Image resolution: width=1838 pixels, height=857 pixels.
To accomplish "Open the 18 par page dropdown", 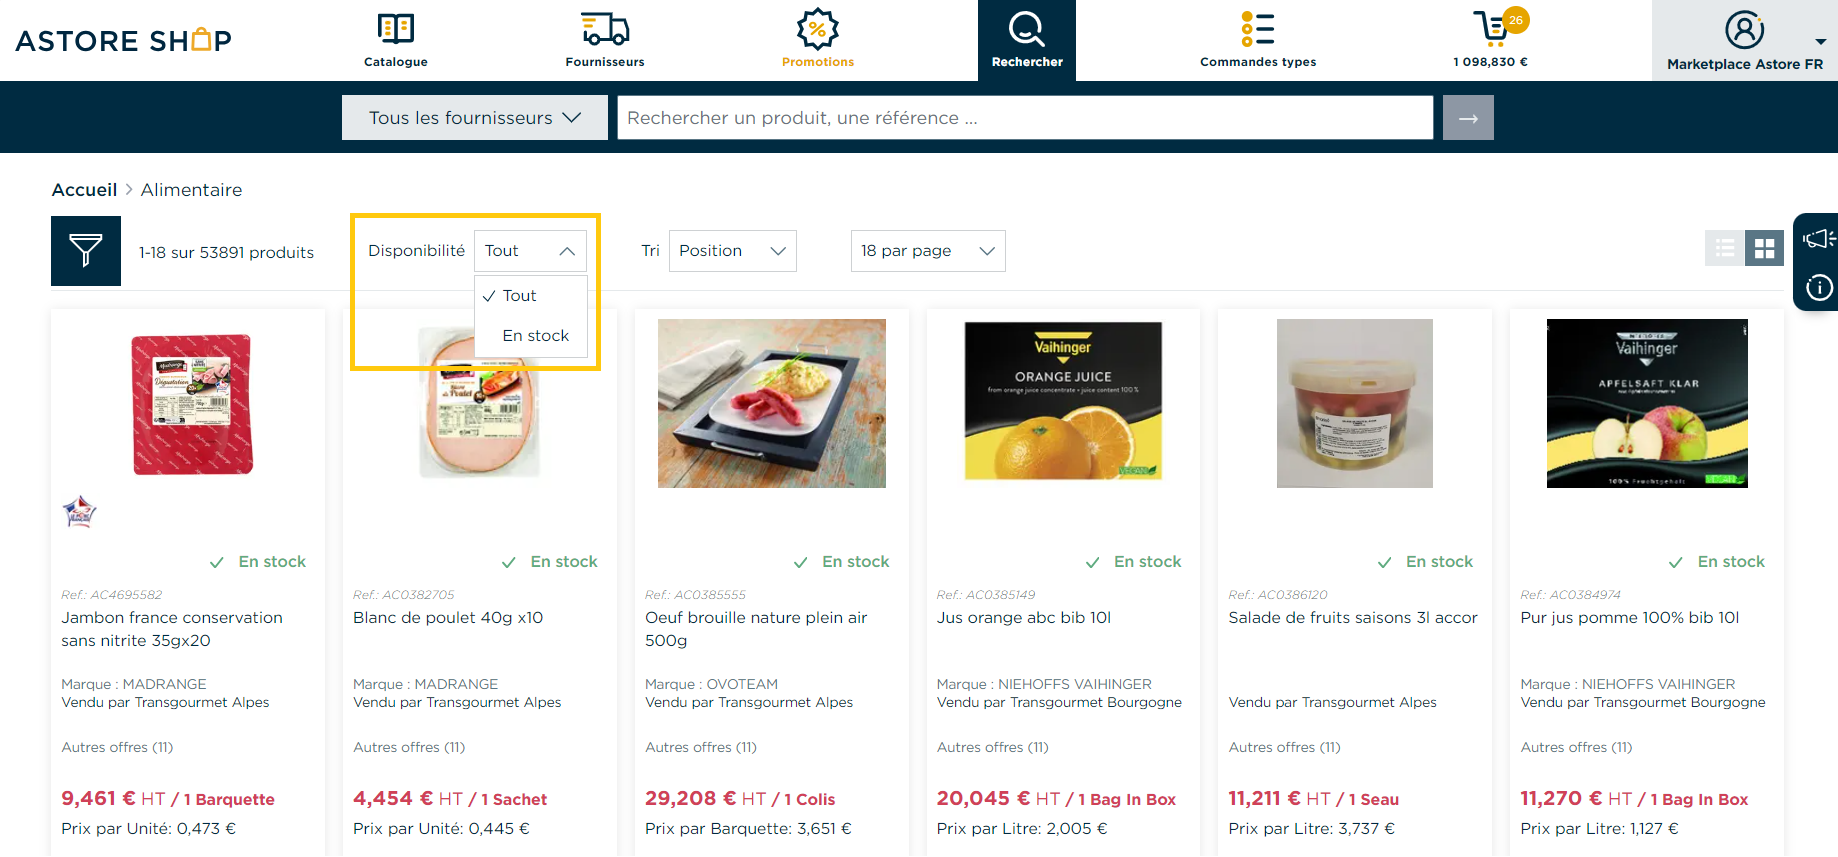I will pos(928,251).
